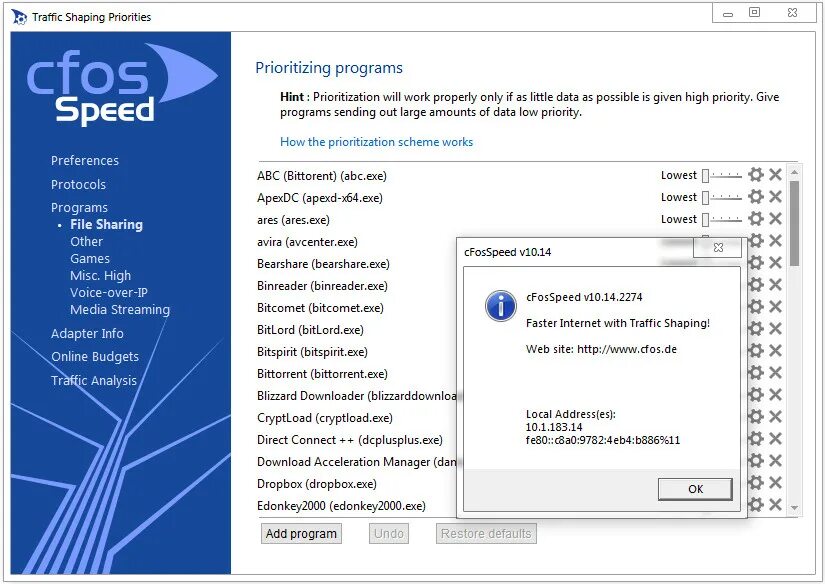Open settings gear for ABC (Bittorent) row
This screenshot has height=584, width=825.
756,175
